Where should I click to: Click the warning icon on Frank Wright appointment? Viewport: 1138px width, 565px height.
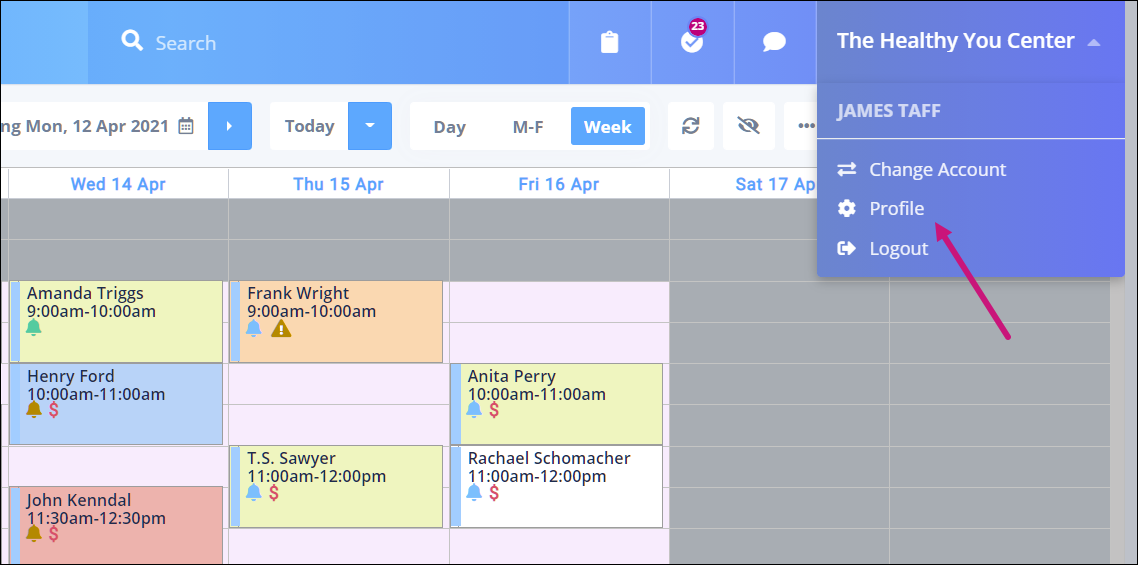pyautogui.click(x=281, y=328)
